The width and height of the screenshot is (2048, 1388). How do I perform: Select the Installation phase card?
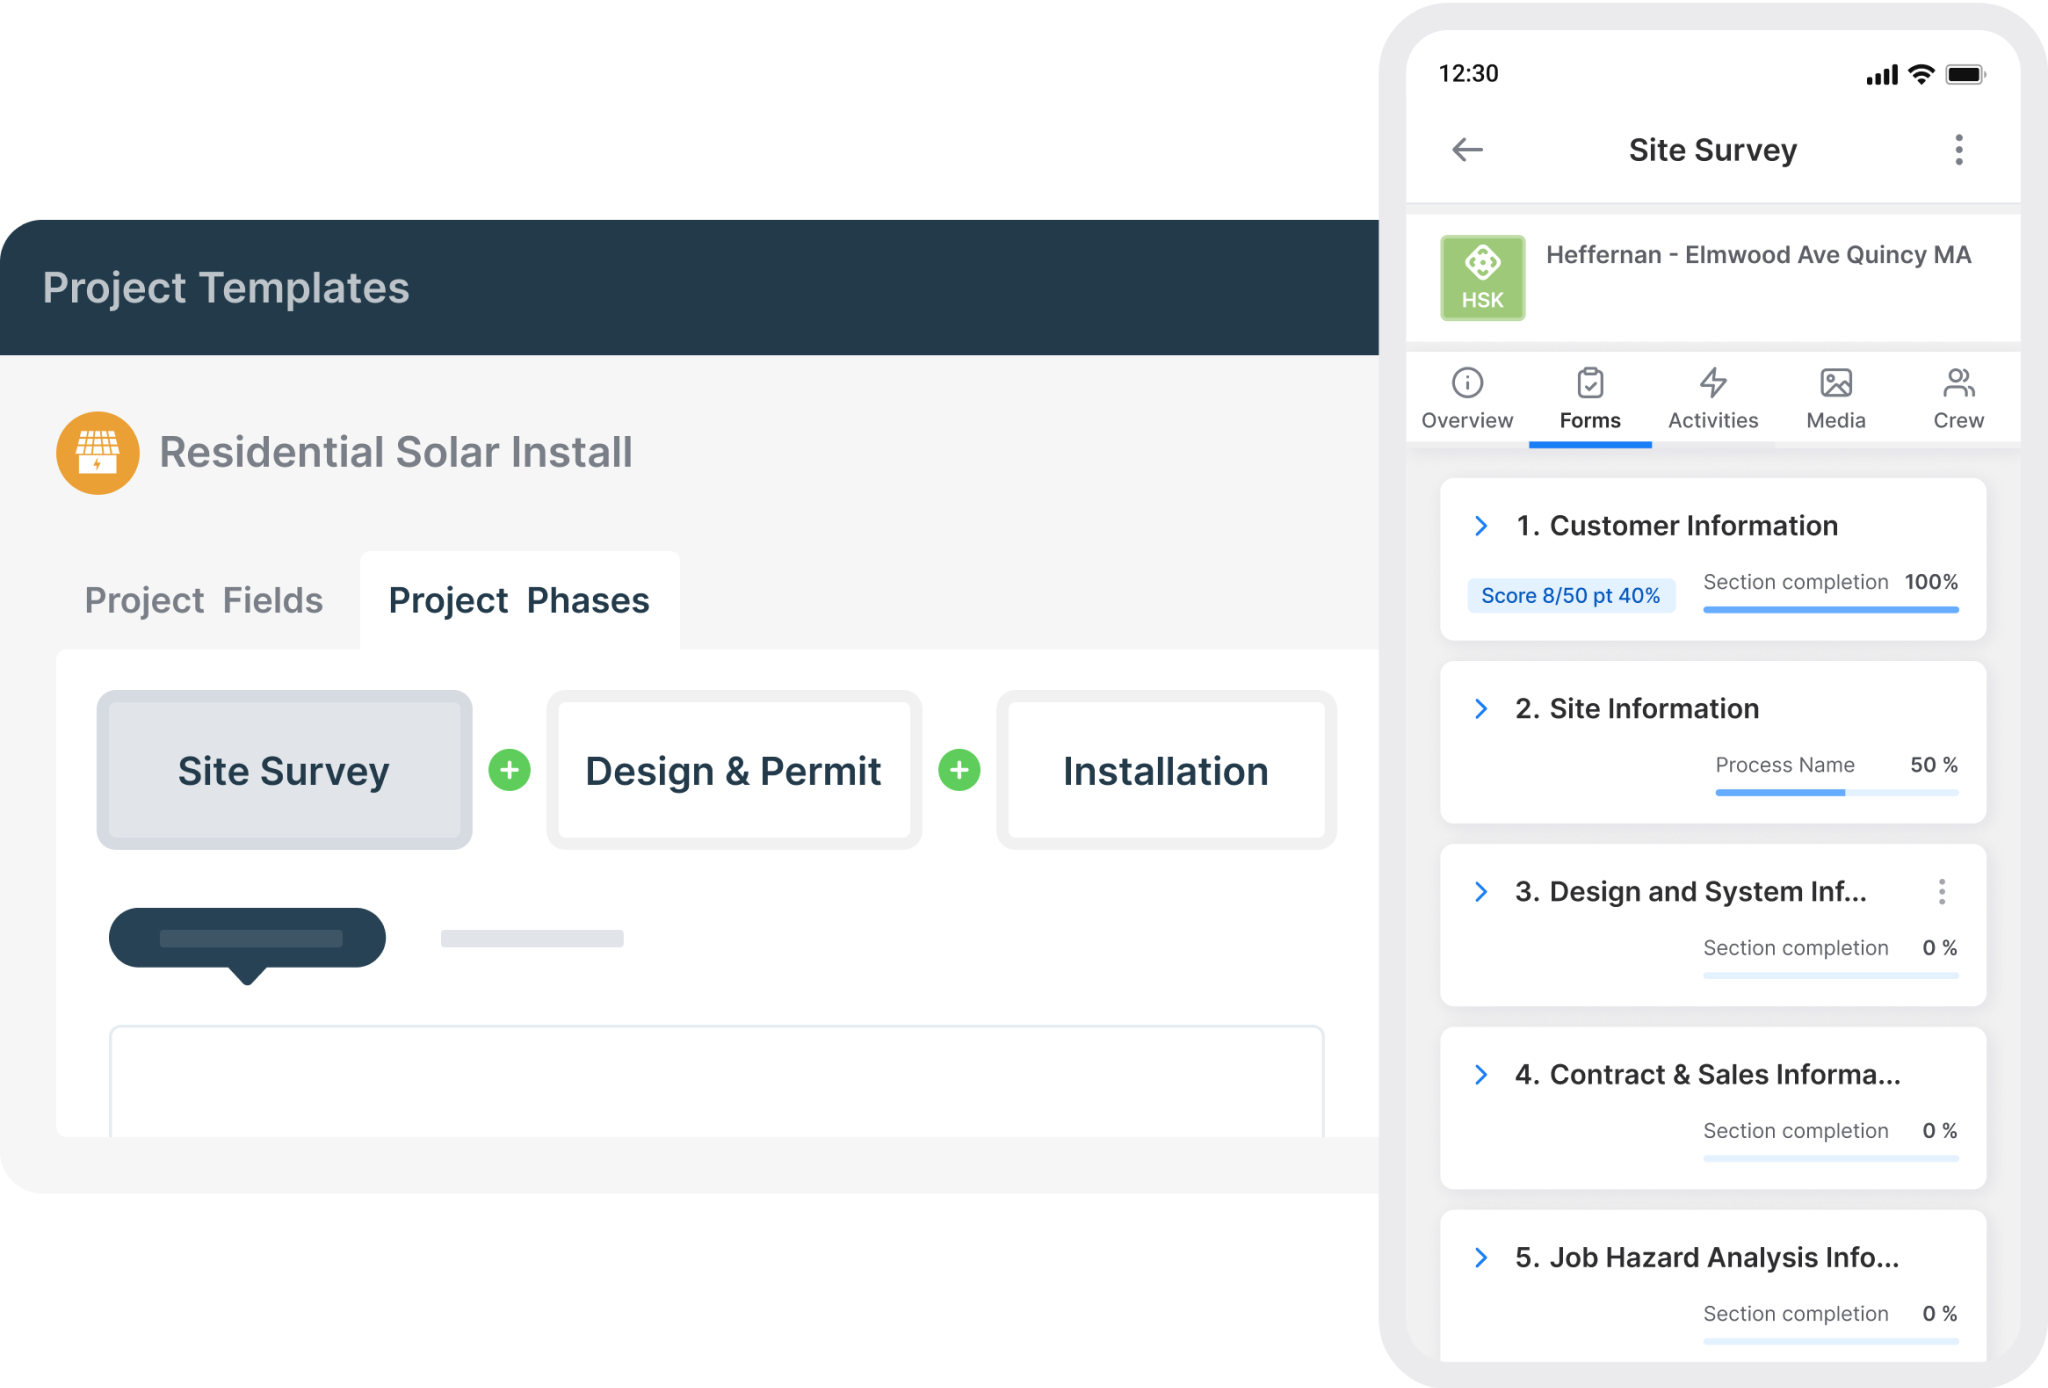pos(1166,770)
